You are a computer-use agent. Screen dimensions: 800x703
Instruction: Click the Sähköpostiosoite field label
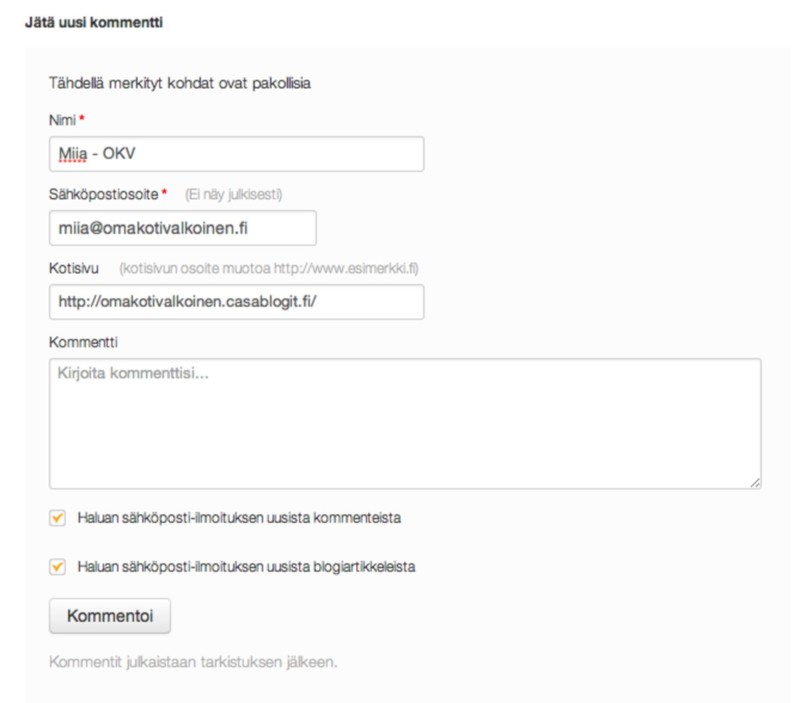(x=104, y=194)
